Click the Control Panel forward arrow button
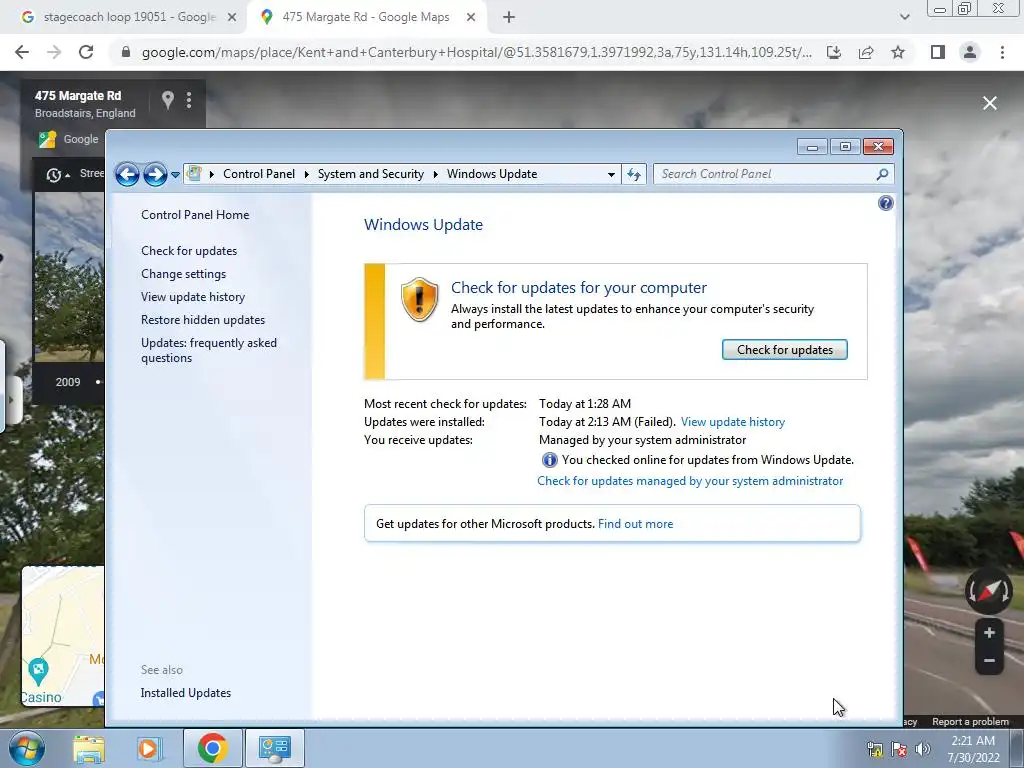This screenshot has height=768, width=1024. (155, 174)
